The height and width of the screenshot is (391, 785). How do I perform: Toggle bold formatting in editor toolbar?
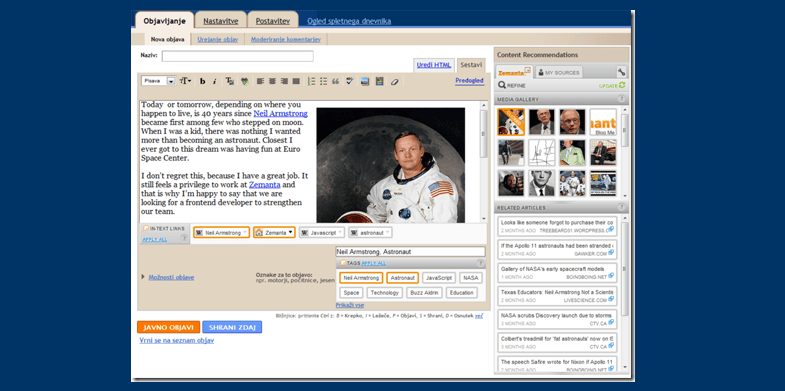(x=202, y=81)
